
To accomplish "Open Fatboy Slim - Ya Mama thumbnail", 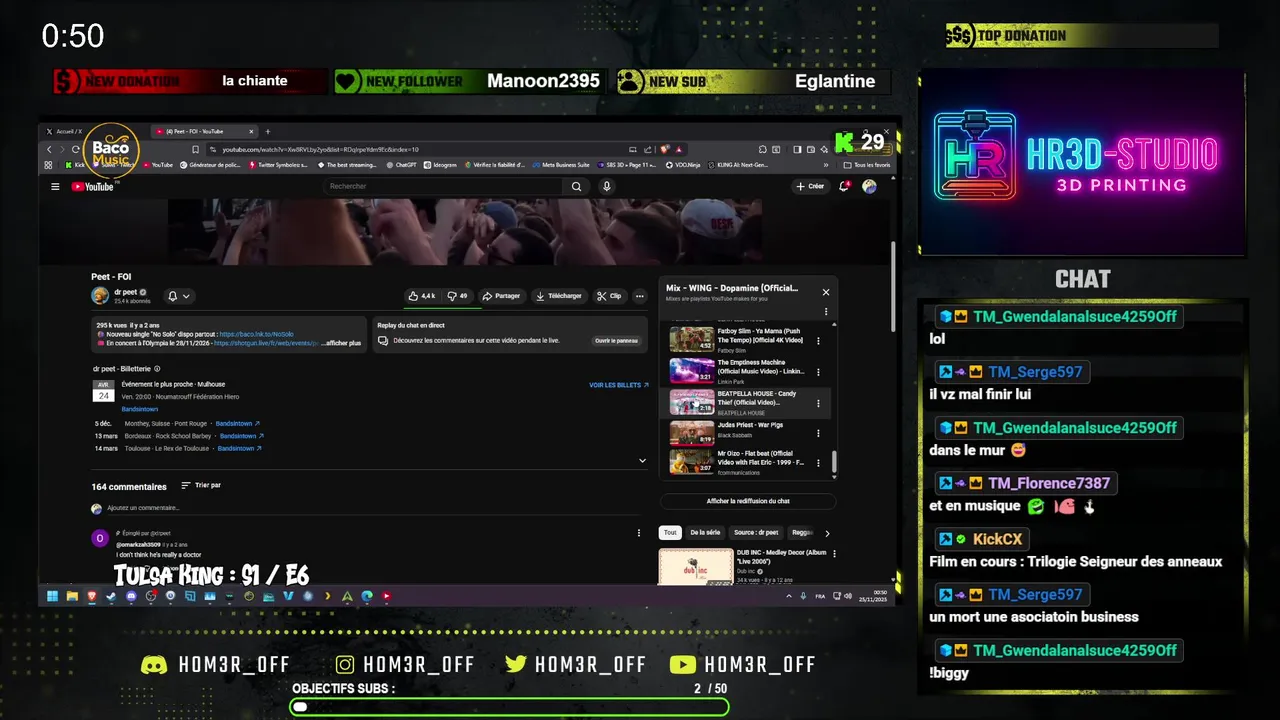I will (x=691, y=339).
